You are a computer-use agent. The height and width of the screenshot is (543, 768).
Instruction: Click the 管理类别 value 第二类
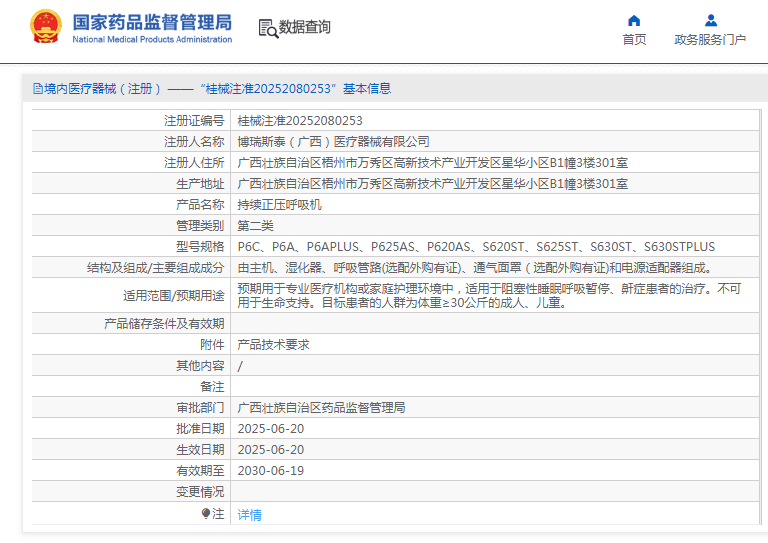255,225
